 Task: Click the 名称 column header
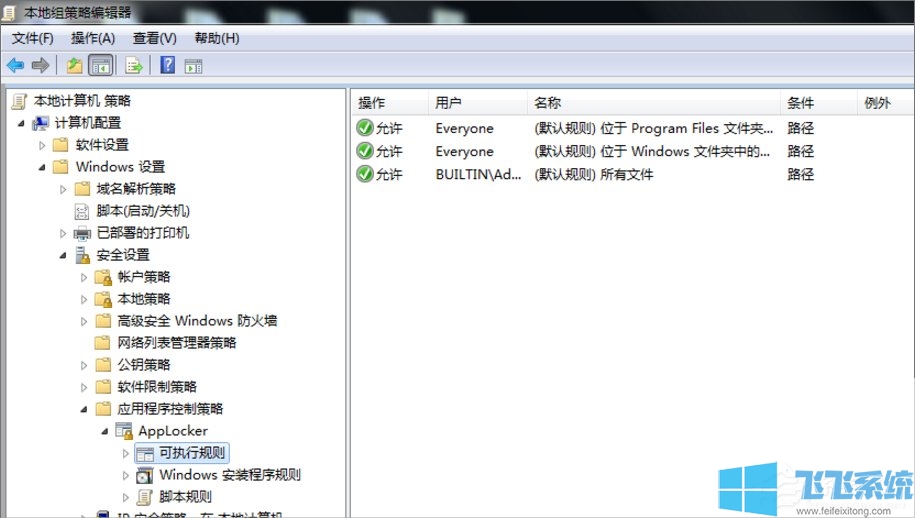pyautogui.click(x=547, y=103)
